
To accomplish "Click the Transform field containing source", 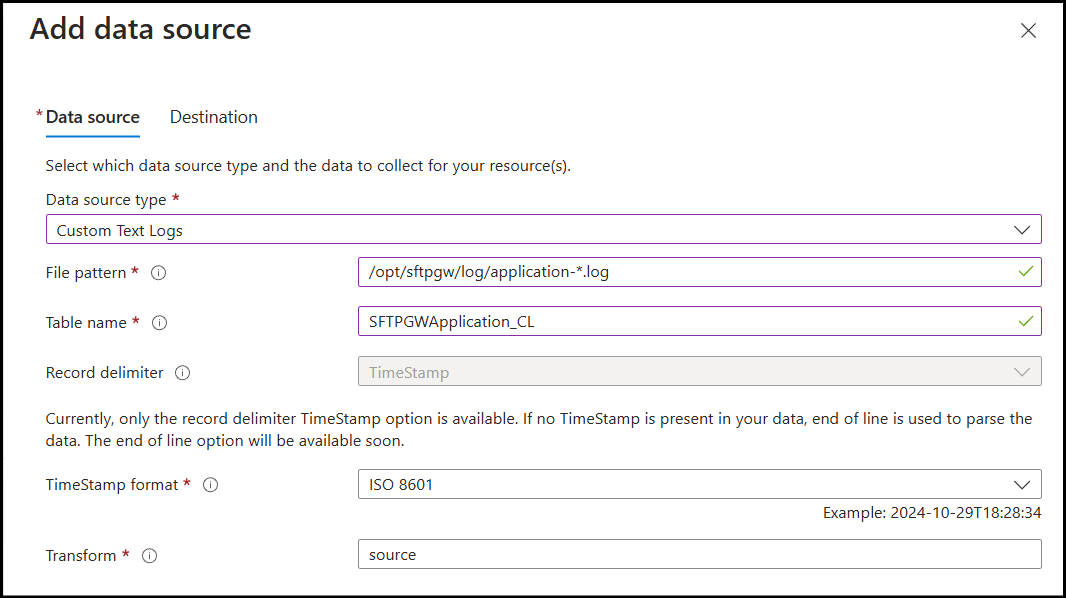I will click(699, 555).
